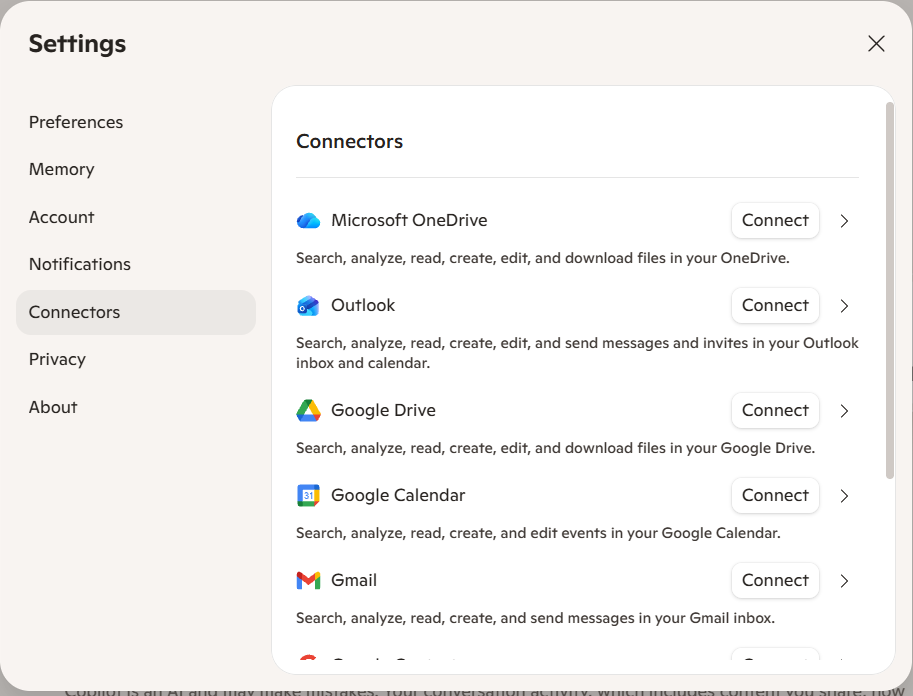The image size is (913, 696).
Task: Click the Gmail connector name
Action: 354,581
